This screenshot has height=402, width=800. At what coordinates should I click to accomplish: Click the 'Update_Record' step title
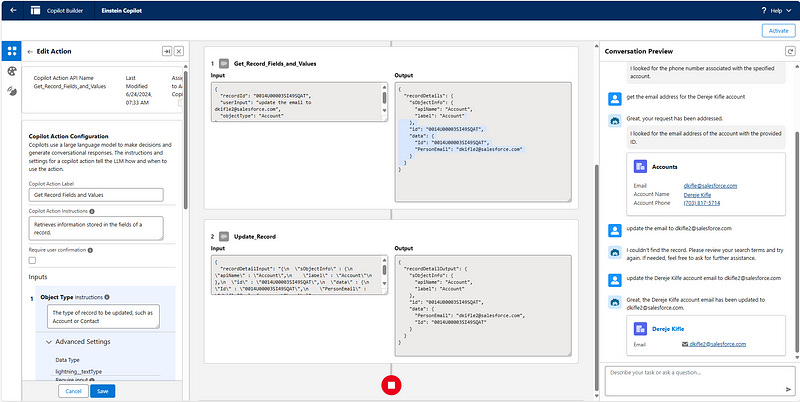point(255,237)
